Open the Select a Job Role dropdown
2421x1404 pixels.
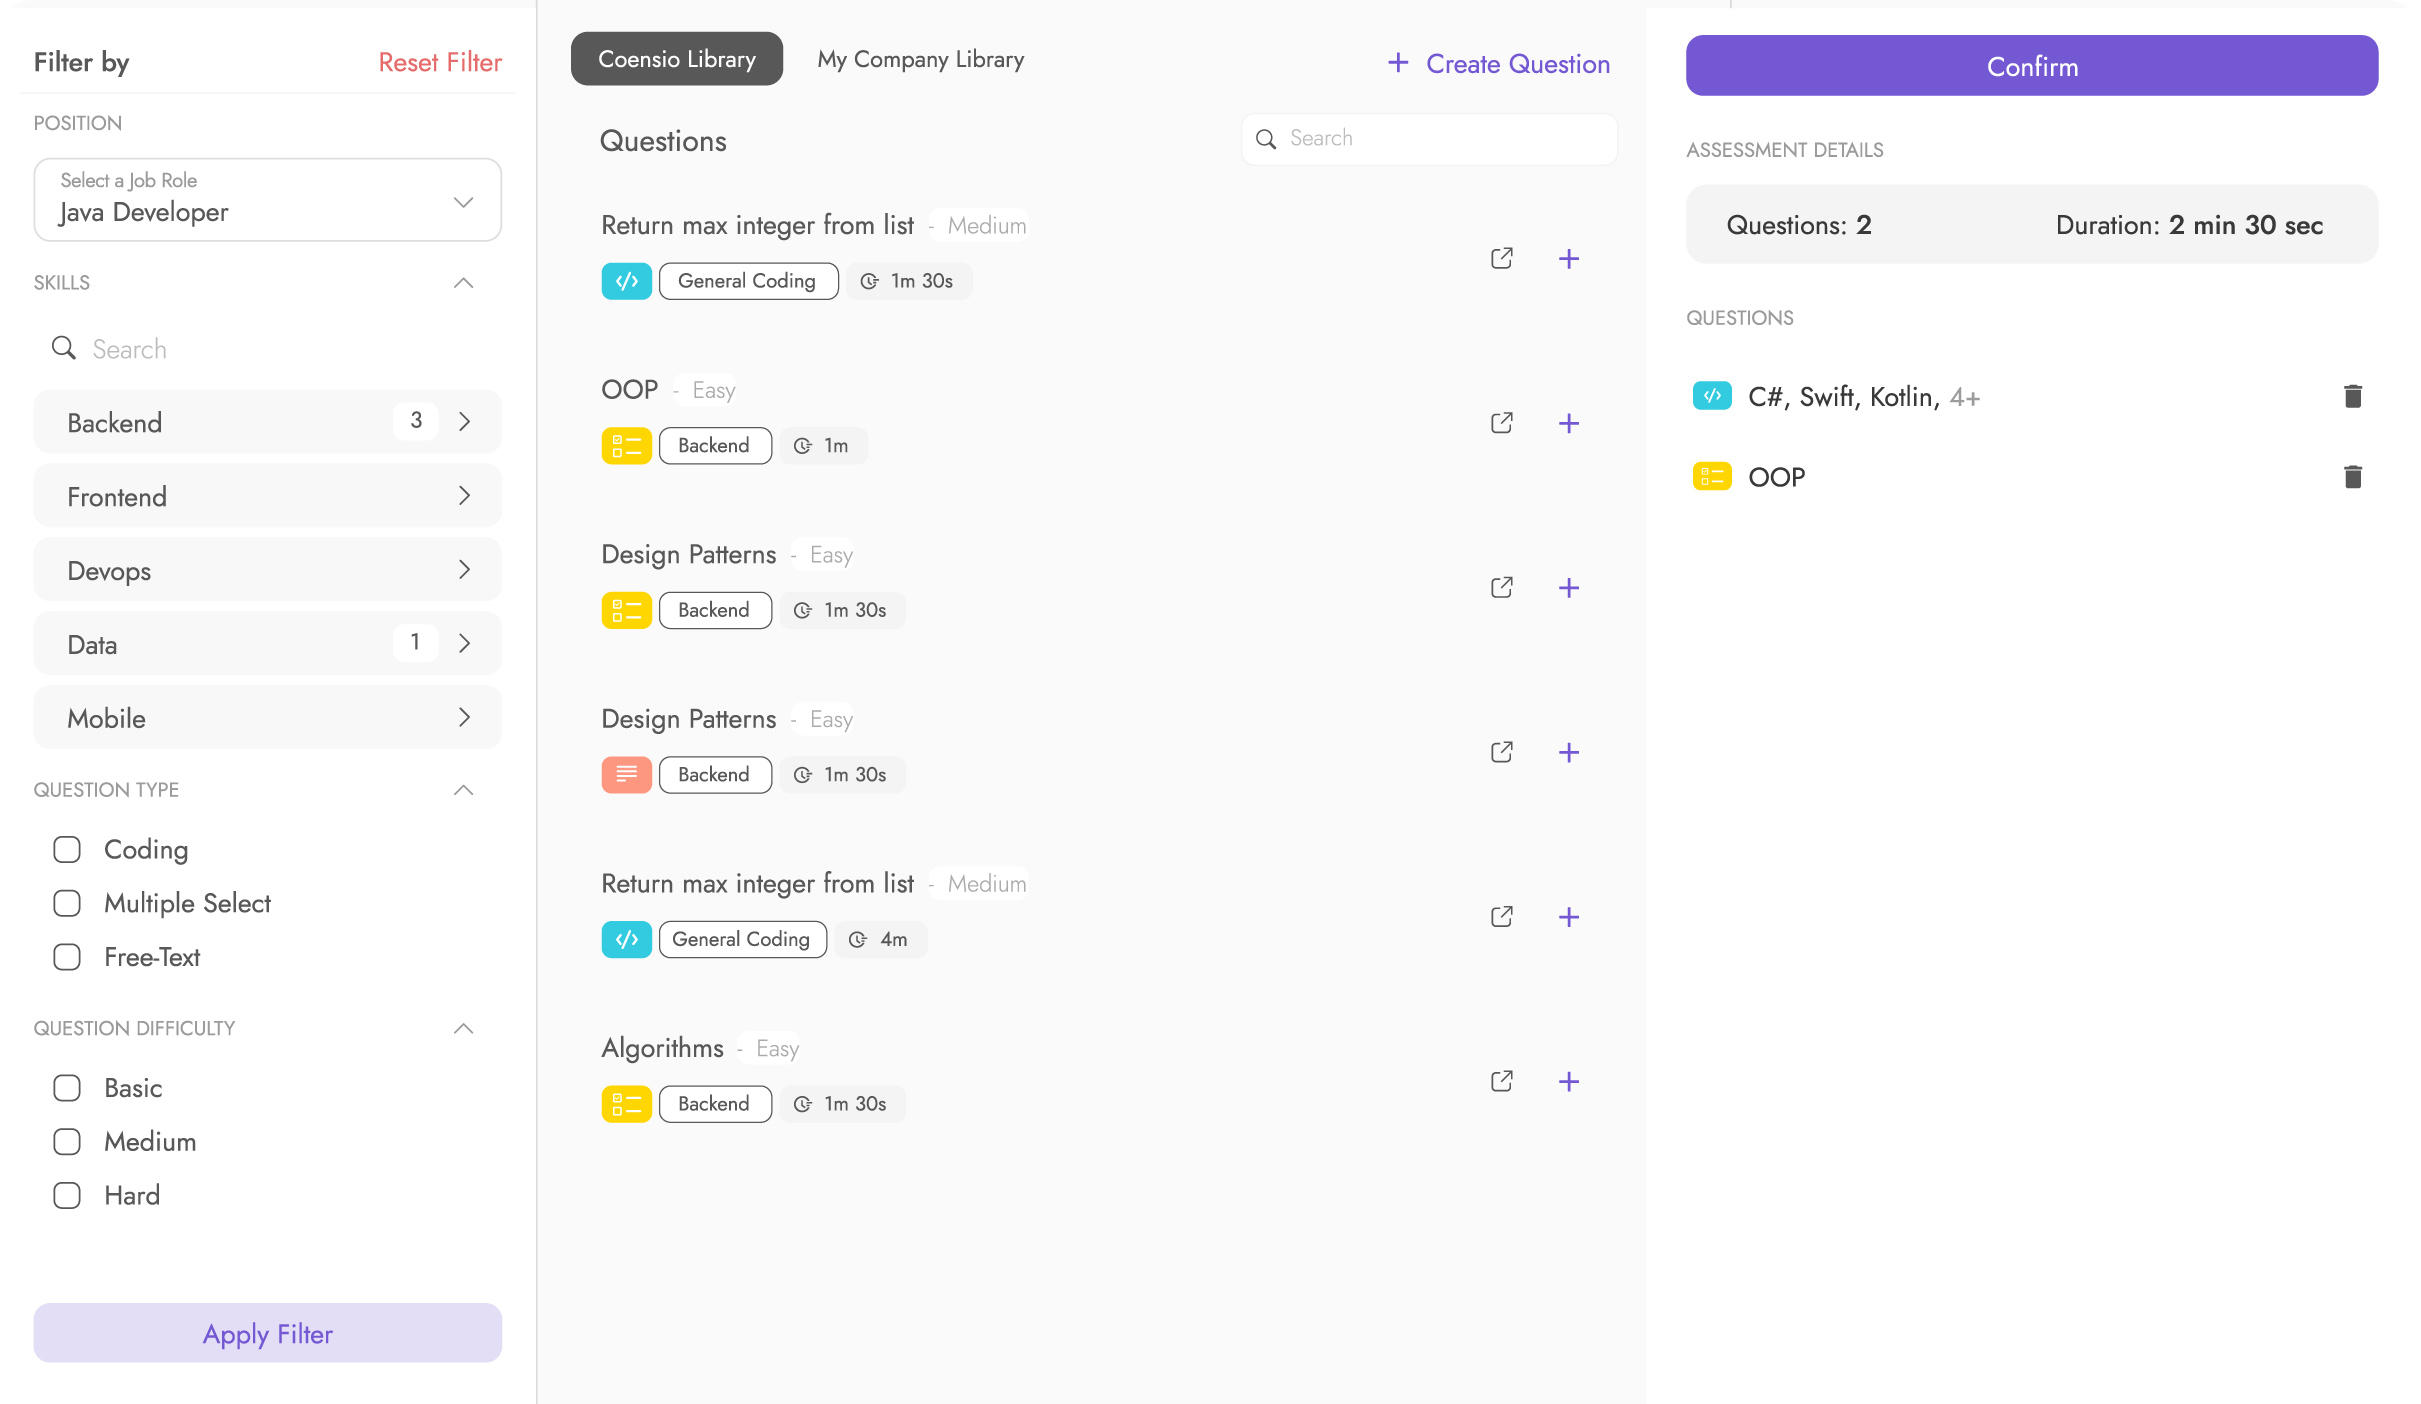pyautogui.click(x=267, y=200)
